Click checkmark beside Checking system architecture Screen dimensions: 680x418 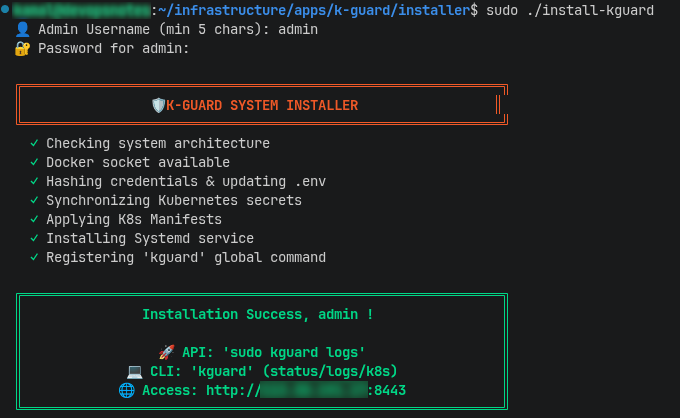point(34,143)
